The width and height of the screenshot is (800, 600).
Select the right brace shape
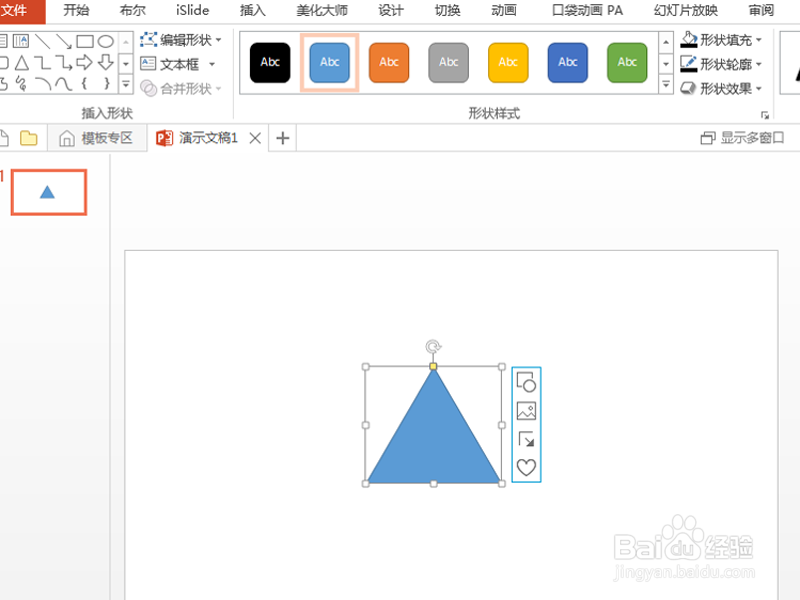tap(106, 83)
